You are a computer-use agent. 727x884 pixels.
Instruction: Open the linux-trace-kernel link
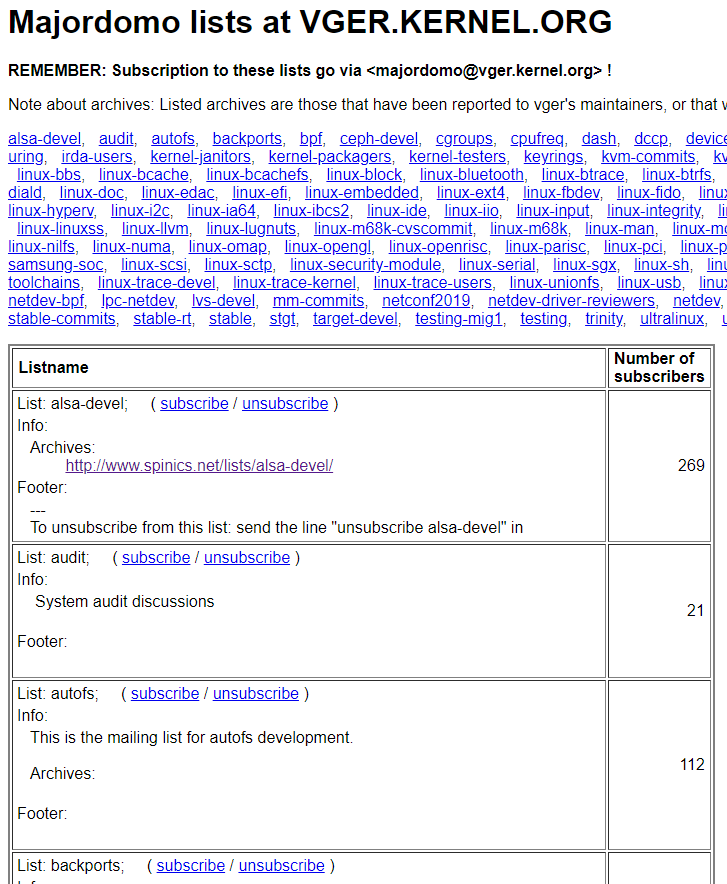pos(294,283)
